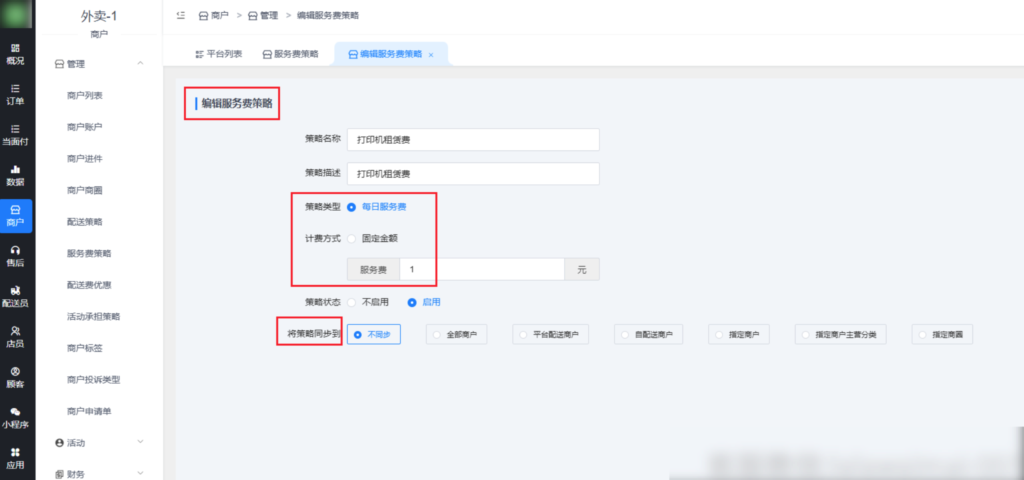Viewport: 1024px width, 480px height.
Task: Select the 固定金额 radio button
Action: point(351,238)
